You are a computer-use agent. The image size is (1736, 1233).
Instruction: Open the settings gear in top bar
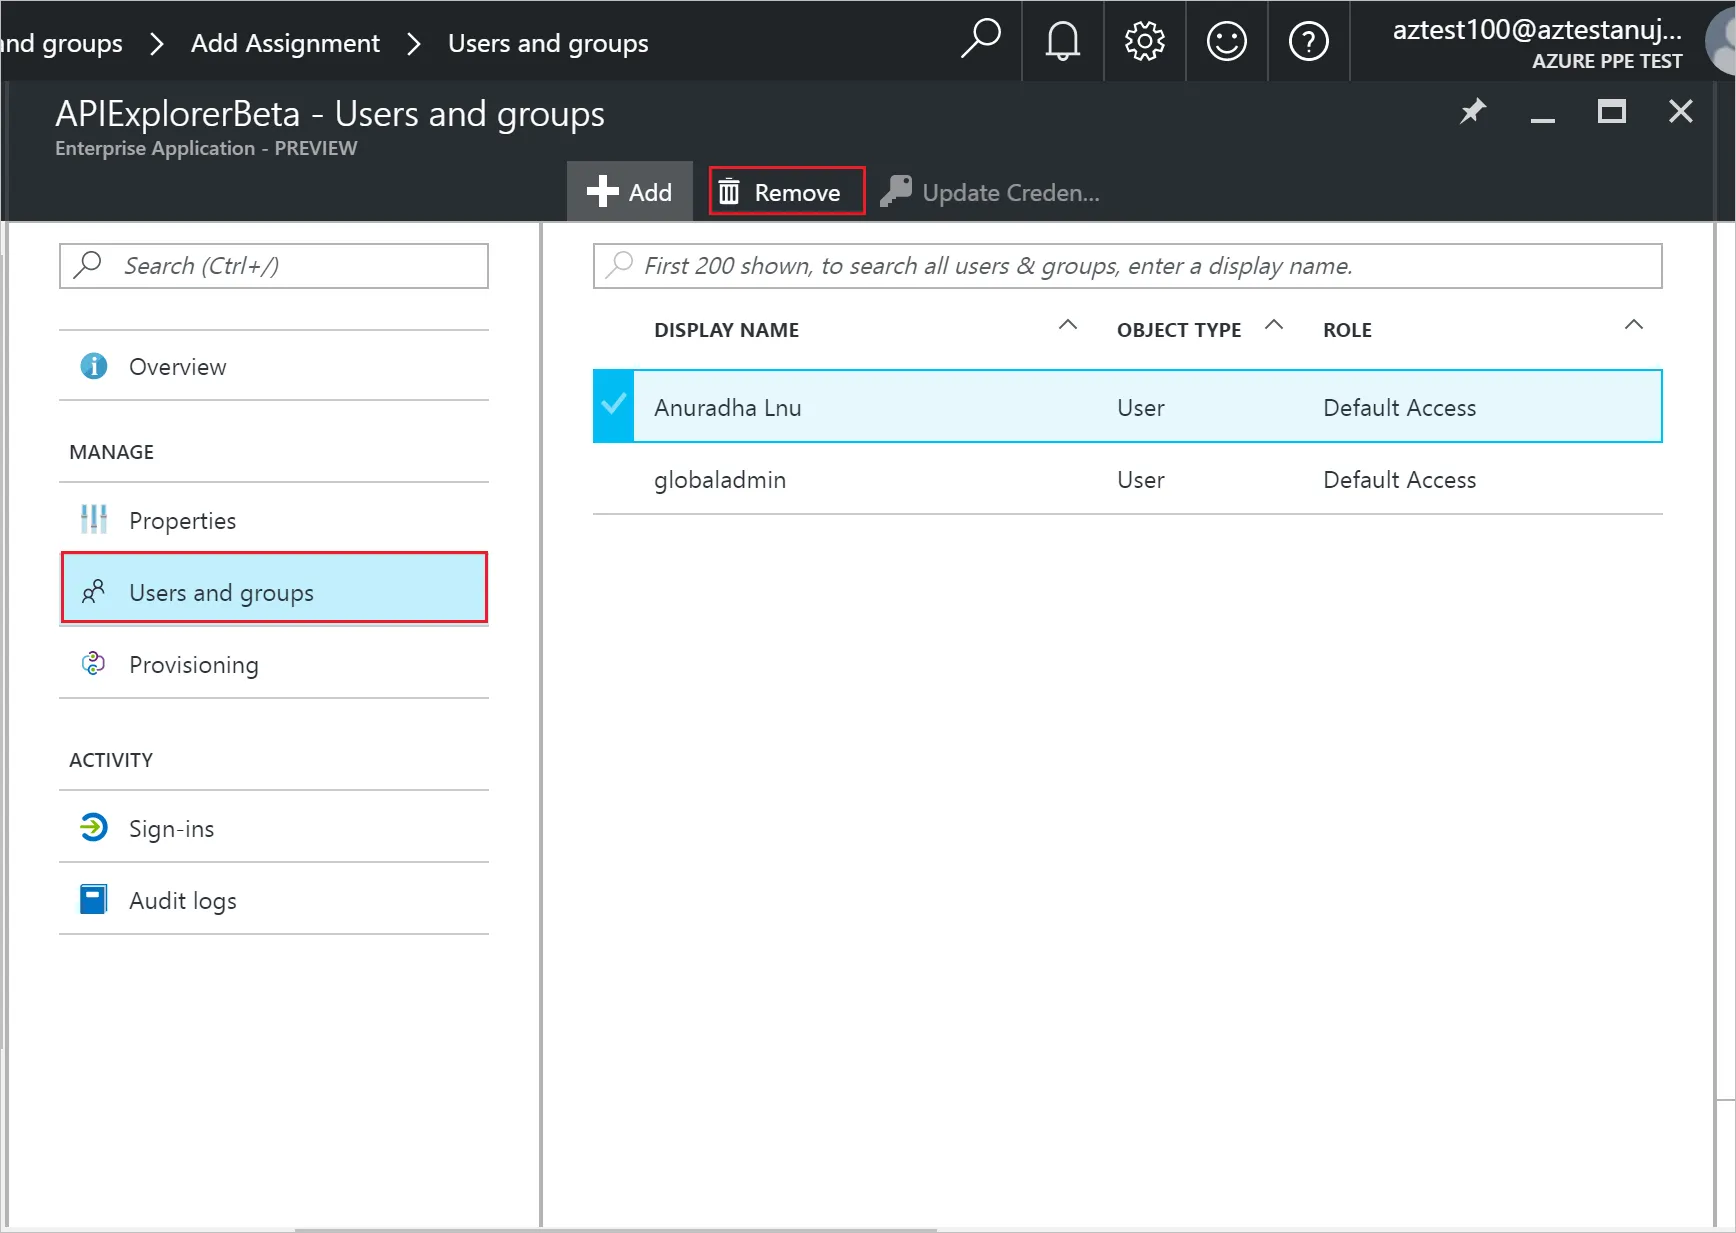pos(1144,41)
